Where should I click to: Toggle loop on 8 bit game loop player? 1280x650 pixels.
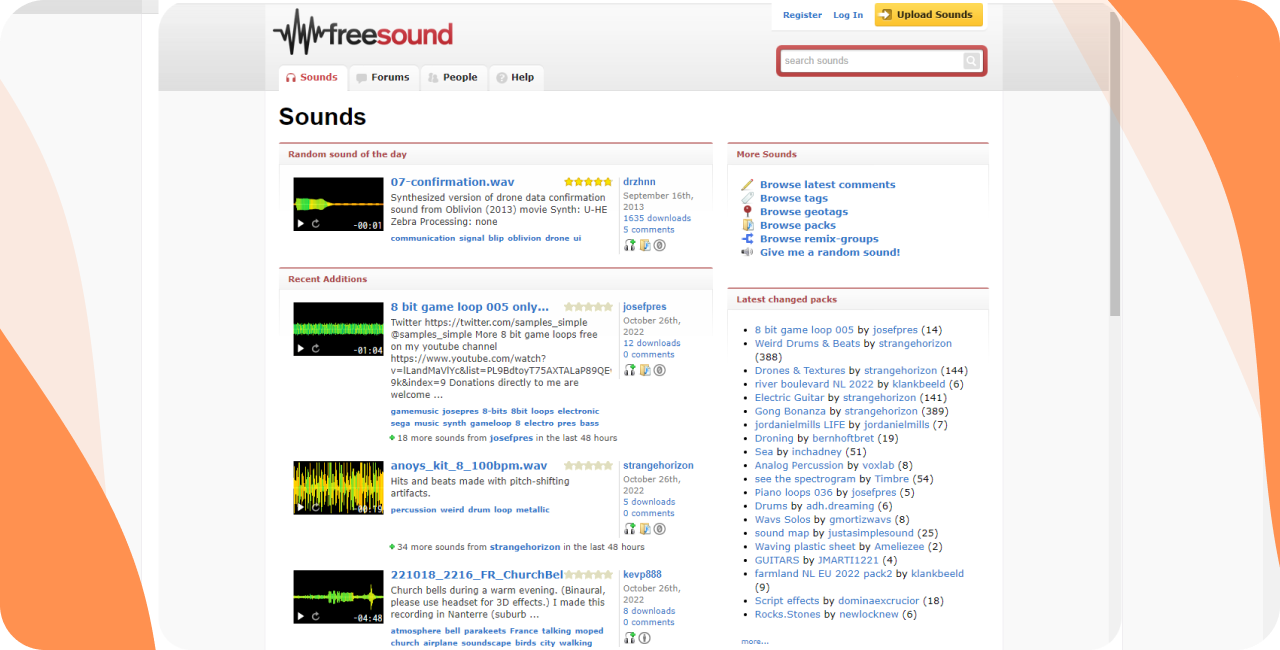click(x=316, y=349)
